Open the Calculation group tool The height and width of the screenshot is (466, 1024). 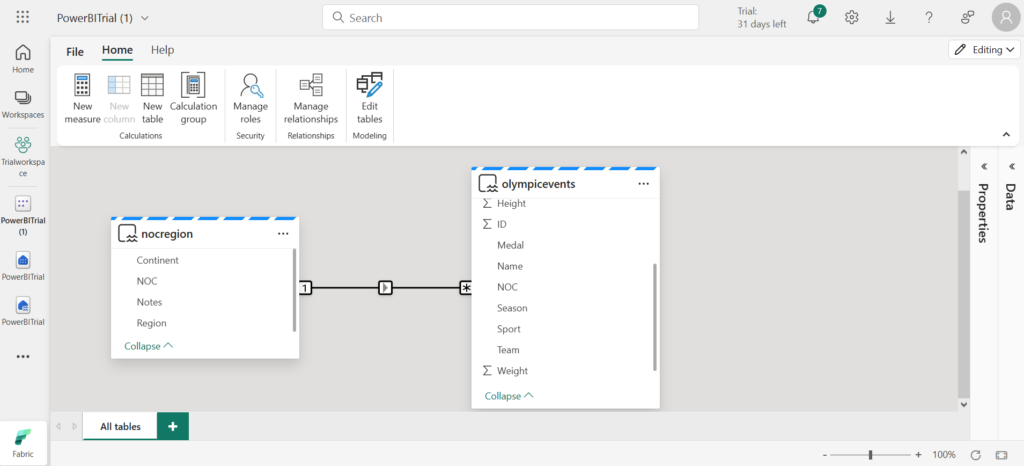pos(193,85)
